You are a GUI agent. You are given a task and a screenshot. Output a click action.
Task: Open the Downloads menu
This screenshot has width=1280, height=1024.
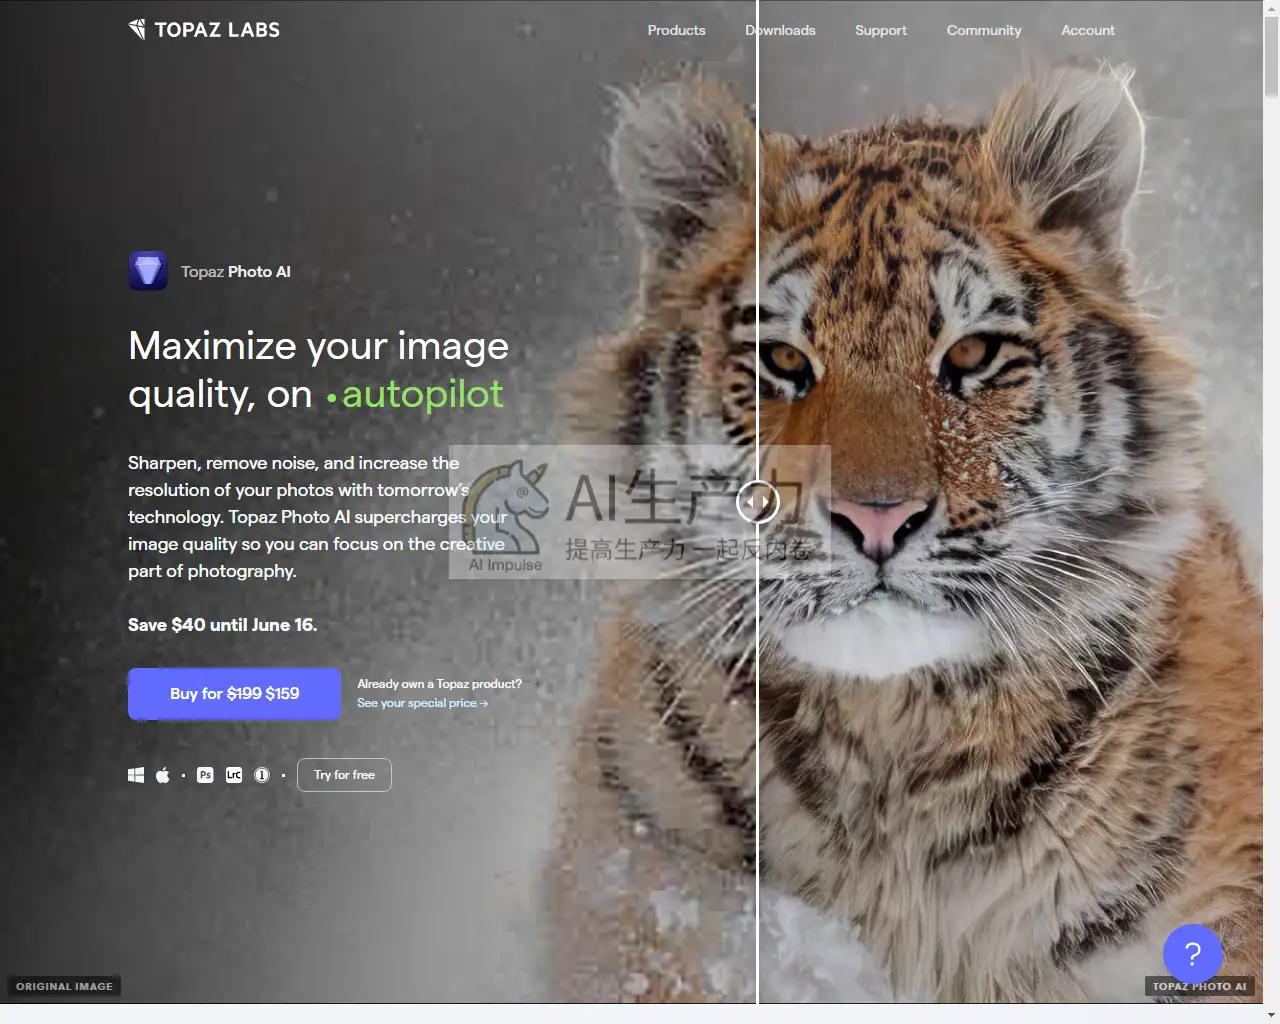coord(780,30)
